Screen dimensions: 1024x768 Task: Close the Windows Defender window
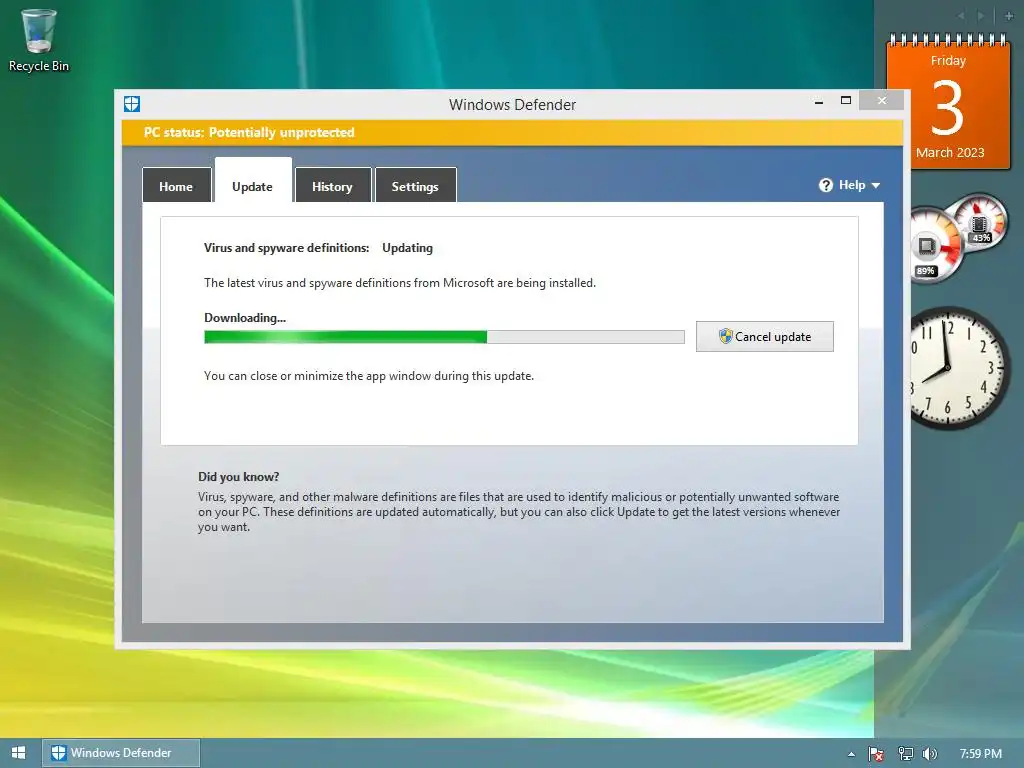coord(882,101)
